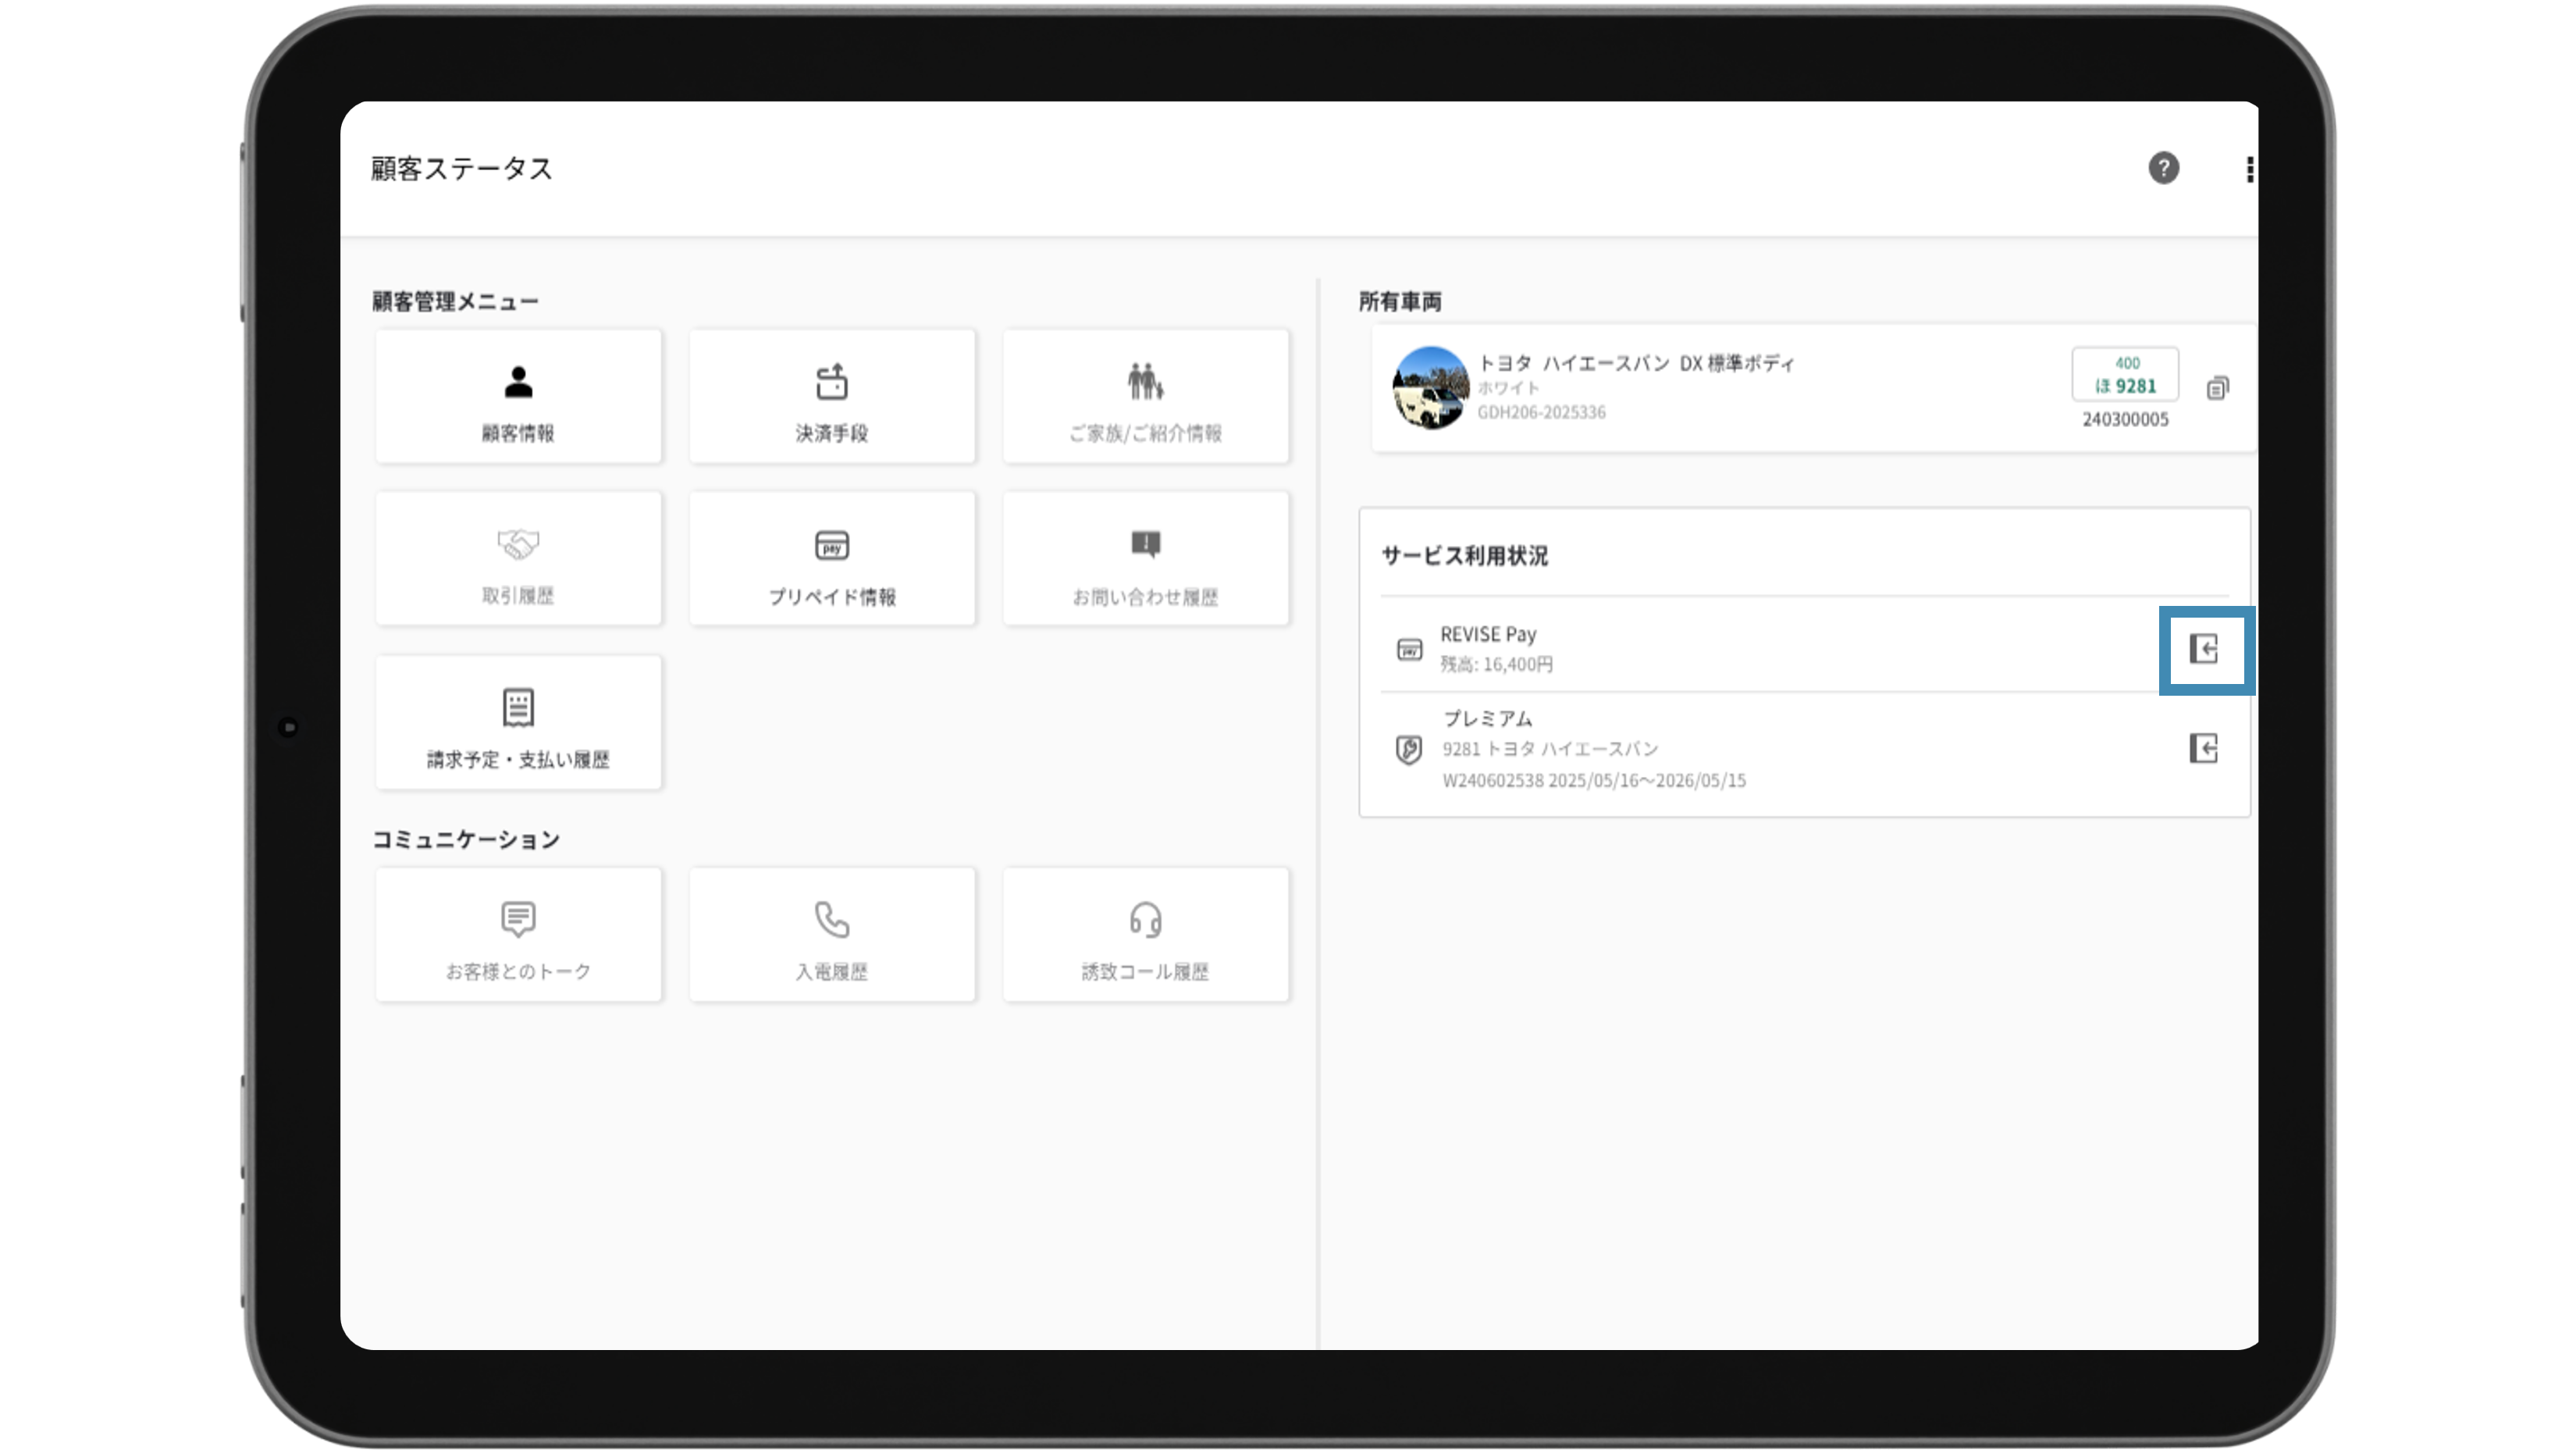The image size is (2576, 1450).
Task: Open the プリペイド情報 prepaid info tile
Action: tap(831, 559)
